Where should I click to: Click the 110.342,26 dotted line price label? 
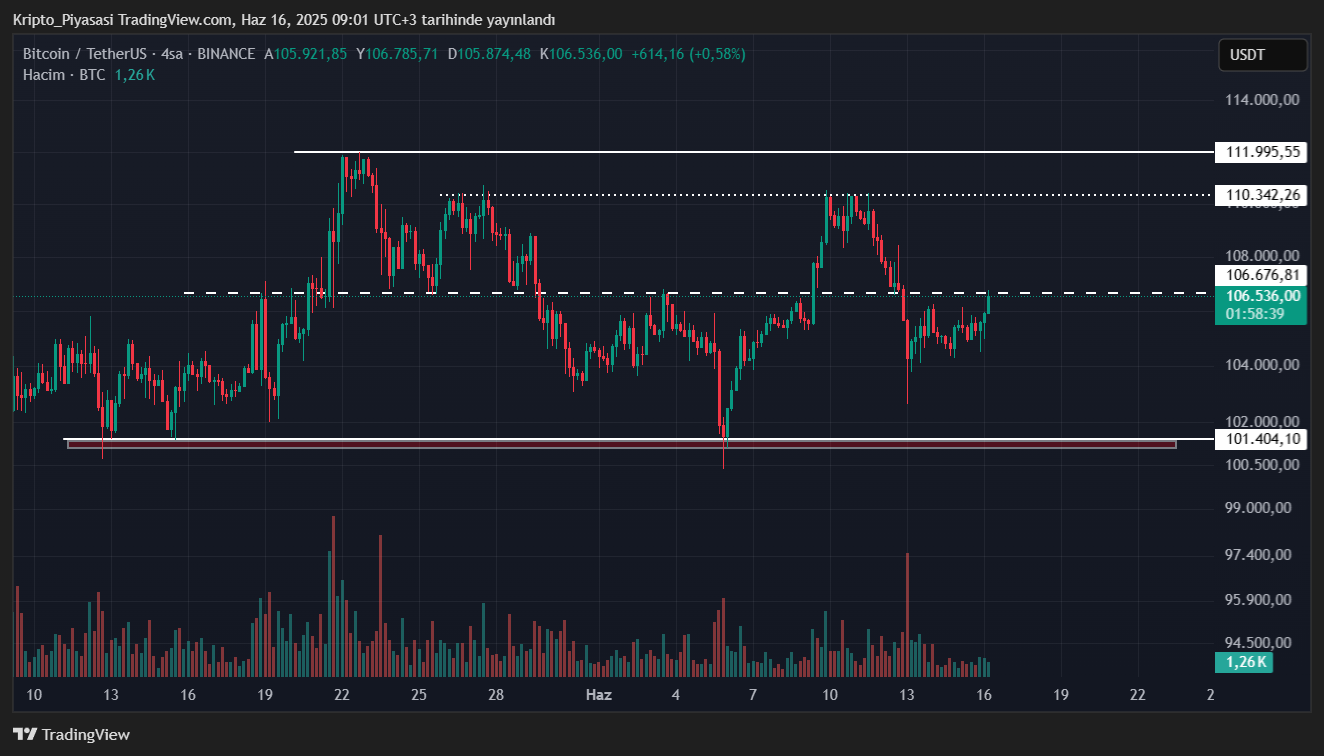tap(1261, 195)
